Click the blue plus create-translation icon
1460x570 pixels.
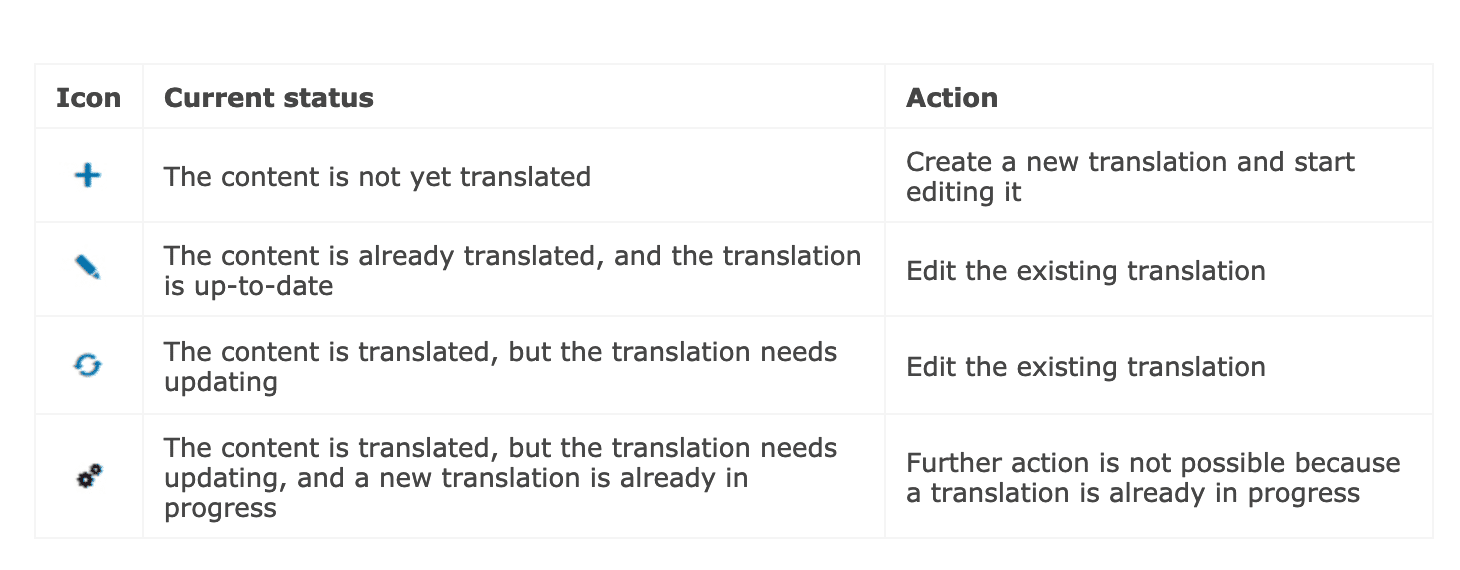coord(88,177)
